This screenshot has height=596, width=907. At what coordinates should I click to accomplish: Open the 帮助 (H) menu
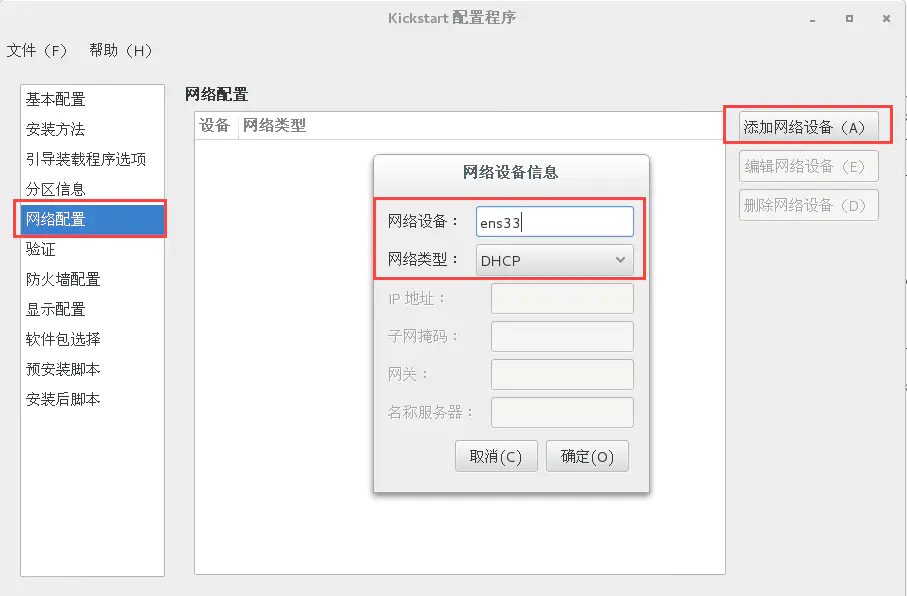(120, 51)
